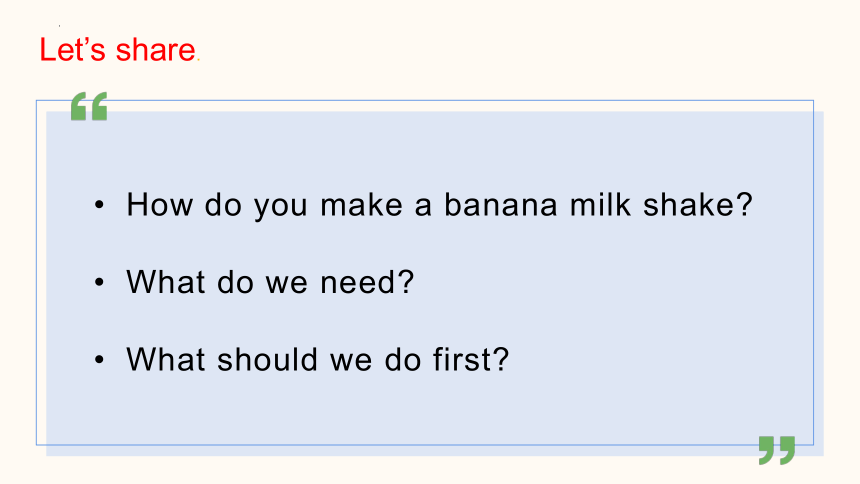Click the word 'Let's' in the title
Screen dimensions: 860x484
(x=72, y=50)
